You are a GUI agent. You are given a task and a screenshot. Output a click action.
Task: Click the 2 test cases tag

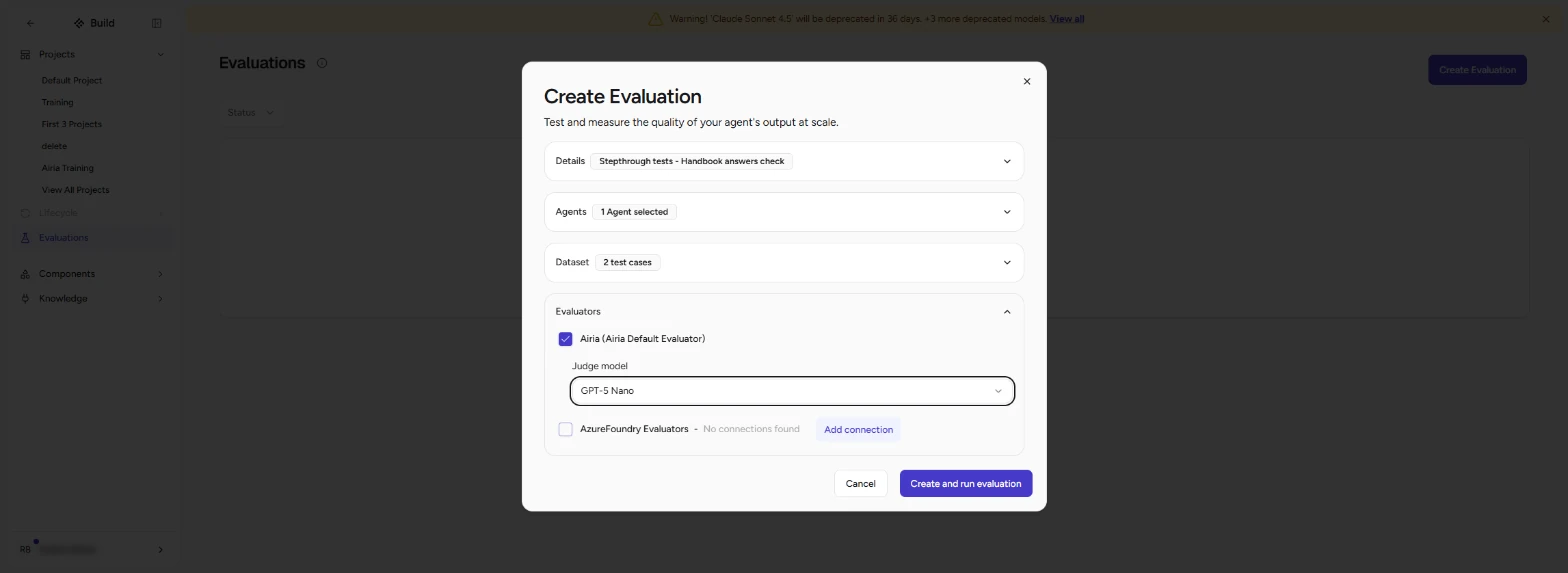click(627, 263)
